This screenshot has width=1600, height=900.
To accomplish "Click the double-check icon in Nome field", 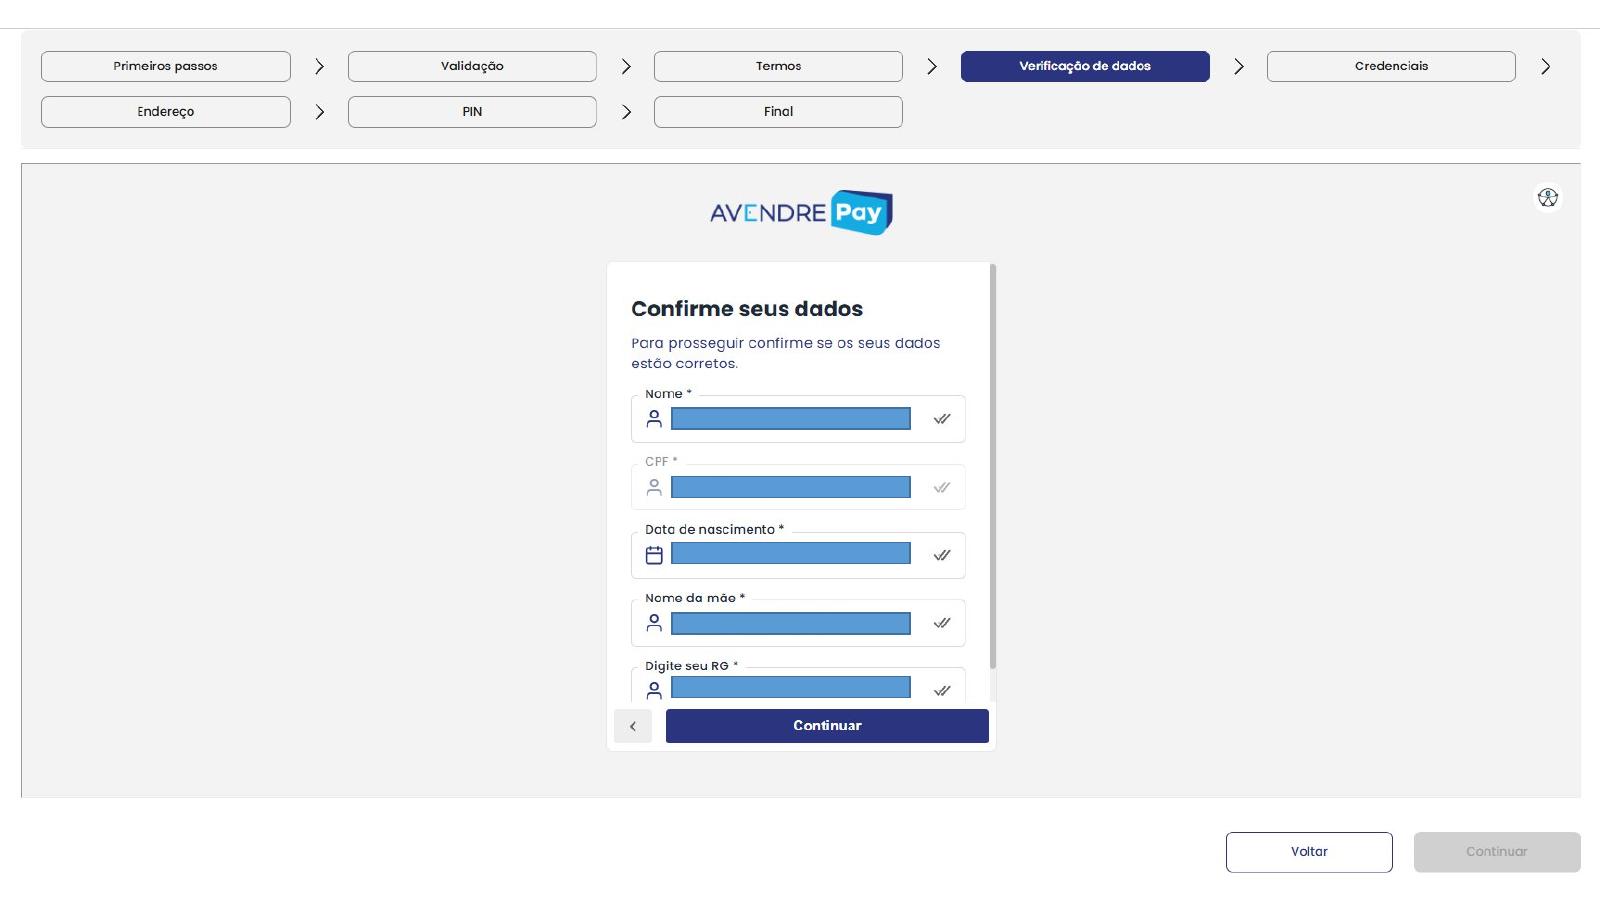I will [942, 419].
